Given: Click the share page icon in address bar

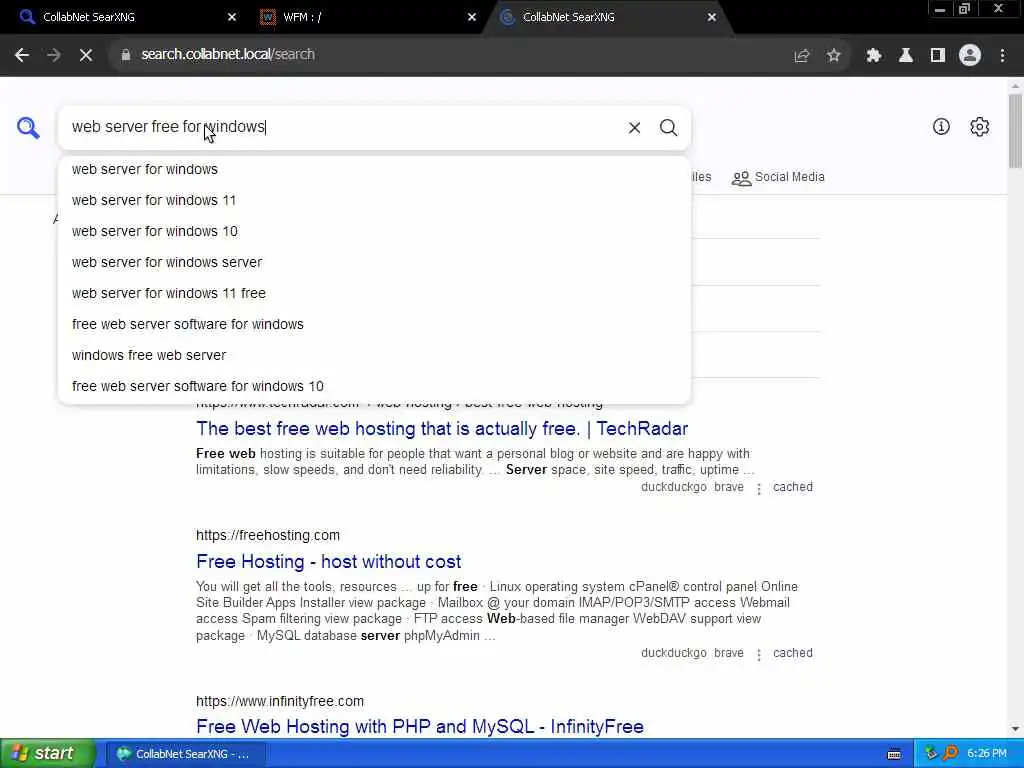Looking at the screenshot, I should click(801, 56).
